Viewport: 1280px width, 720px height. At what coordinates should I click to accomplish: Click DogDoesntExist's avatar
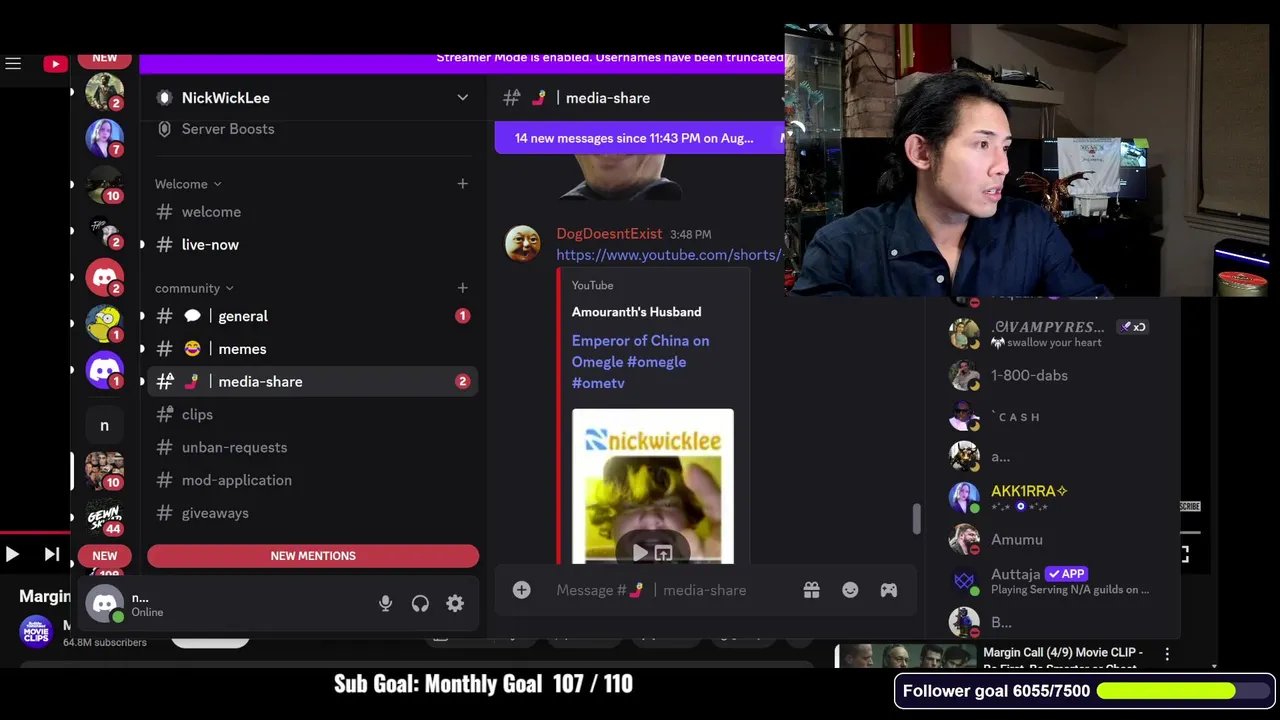522,243
